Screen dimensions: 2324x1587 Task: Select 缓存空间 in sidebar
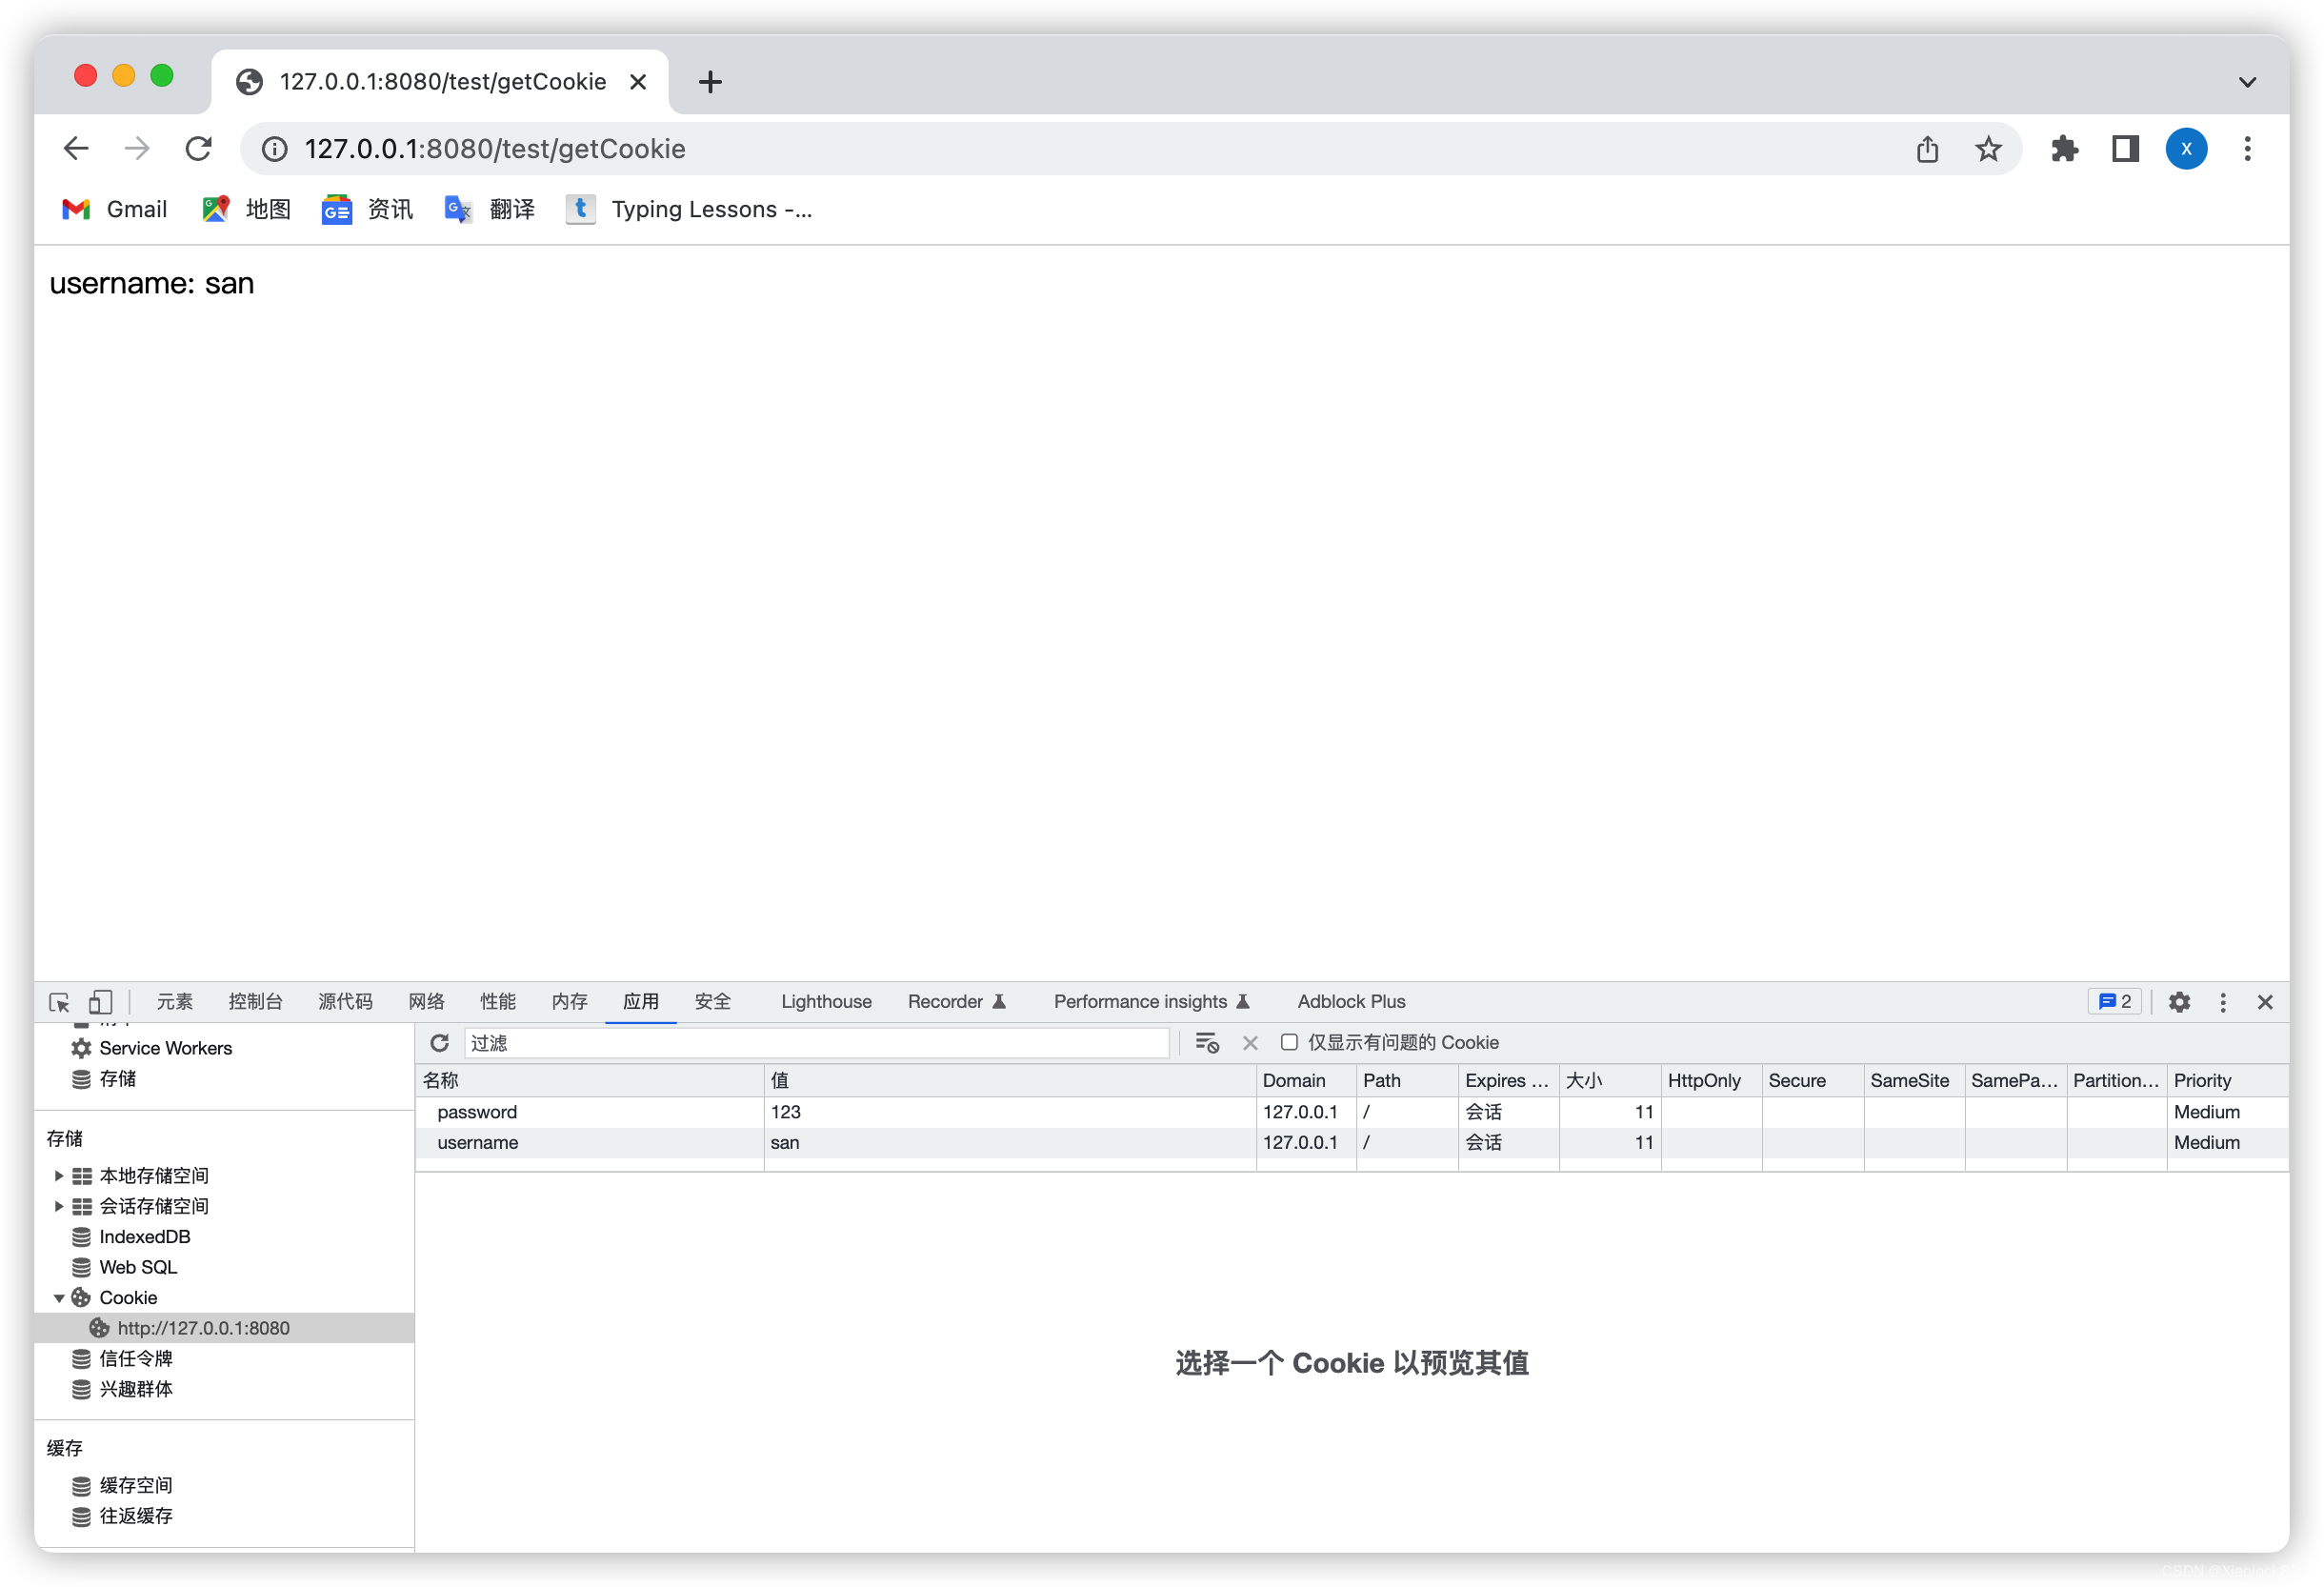(135, 1486)
